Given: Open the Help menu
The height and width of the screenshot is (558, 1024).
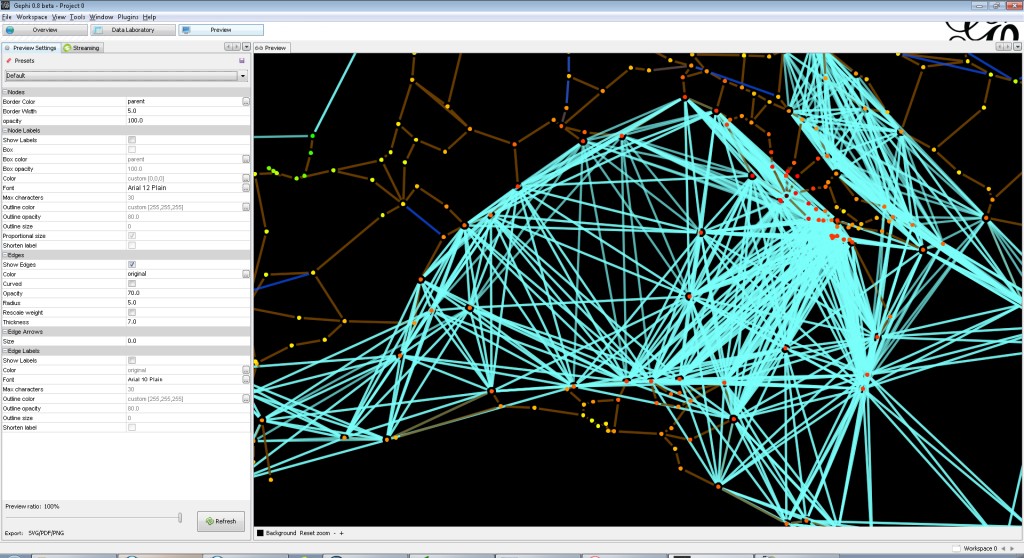Looking at the screenshot, I should click(x=149, y=17).
